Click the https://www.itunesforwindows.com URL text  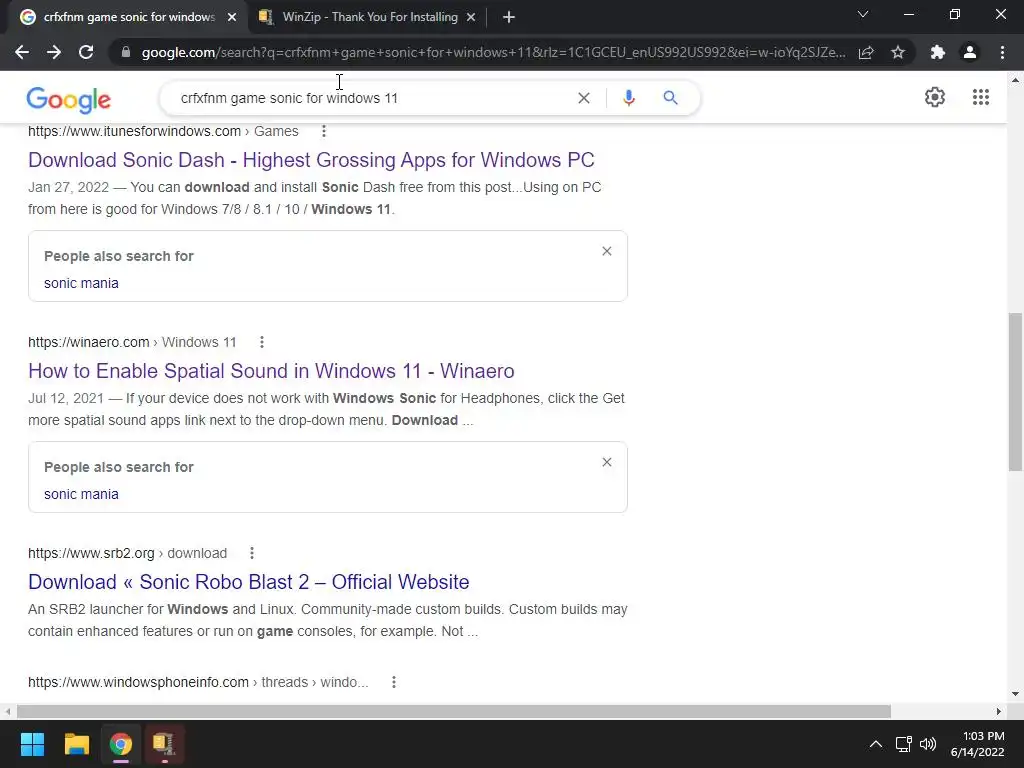point(135,131)
